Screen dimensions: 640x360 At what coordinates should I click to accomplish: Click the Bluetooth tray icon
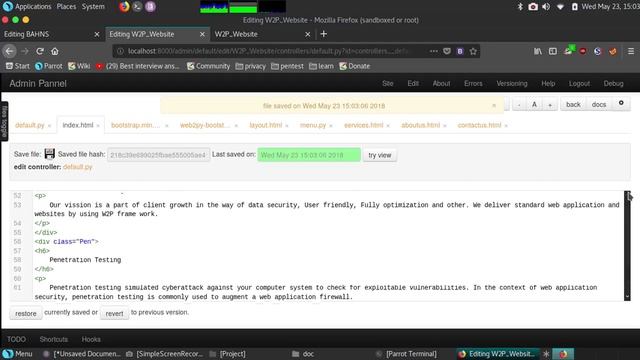tap(520, 7)
